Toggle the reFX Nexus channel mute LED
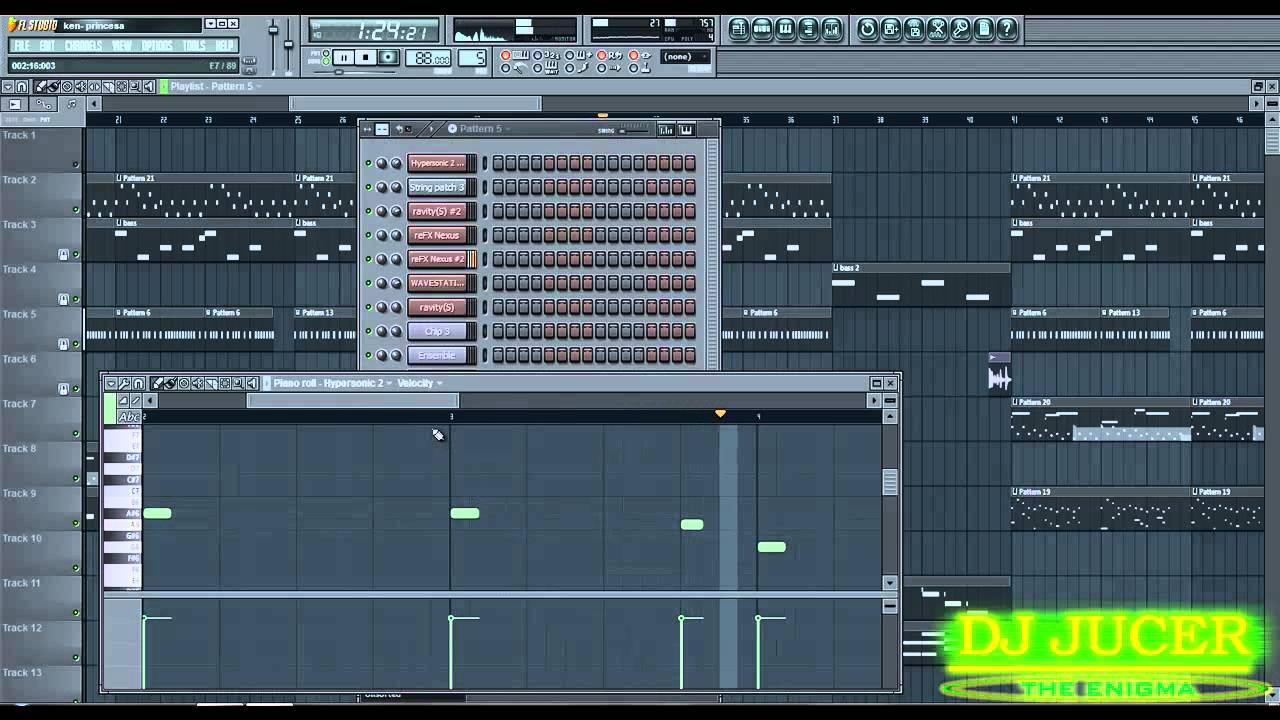This screenshot has width=1280, height=720. [368, 235]
